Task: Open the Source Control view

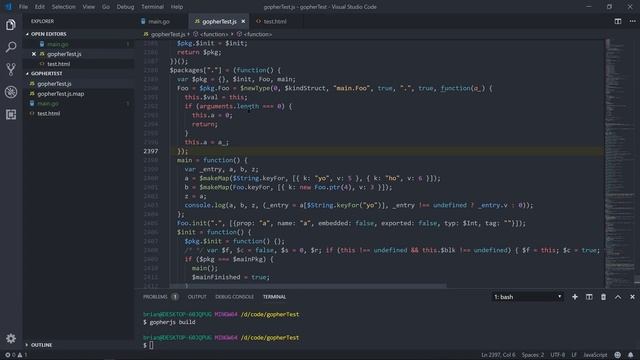Action: click(x=11, y=69)
